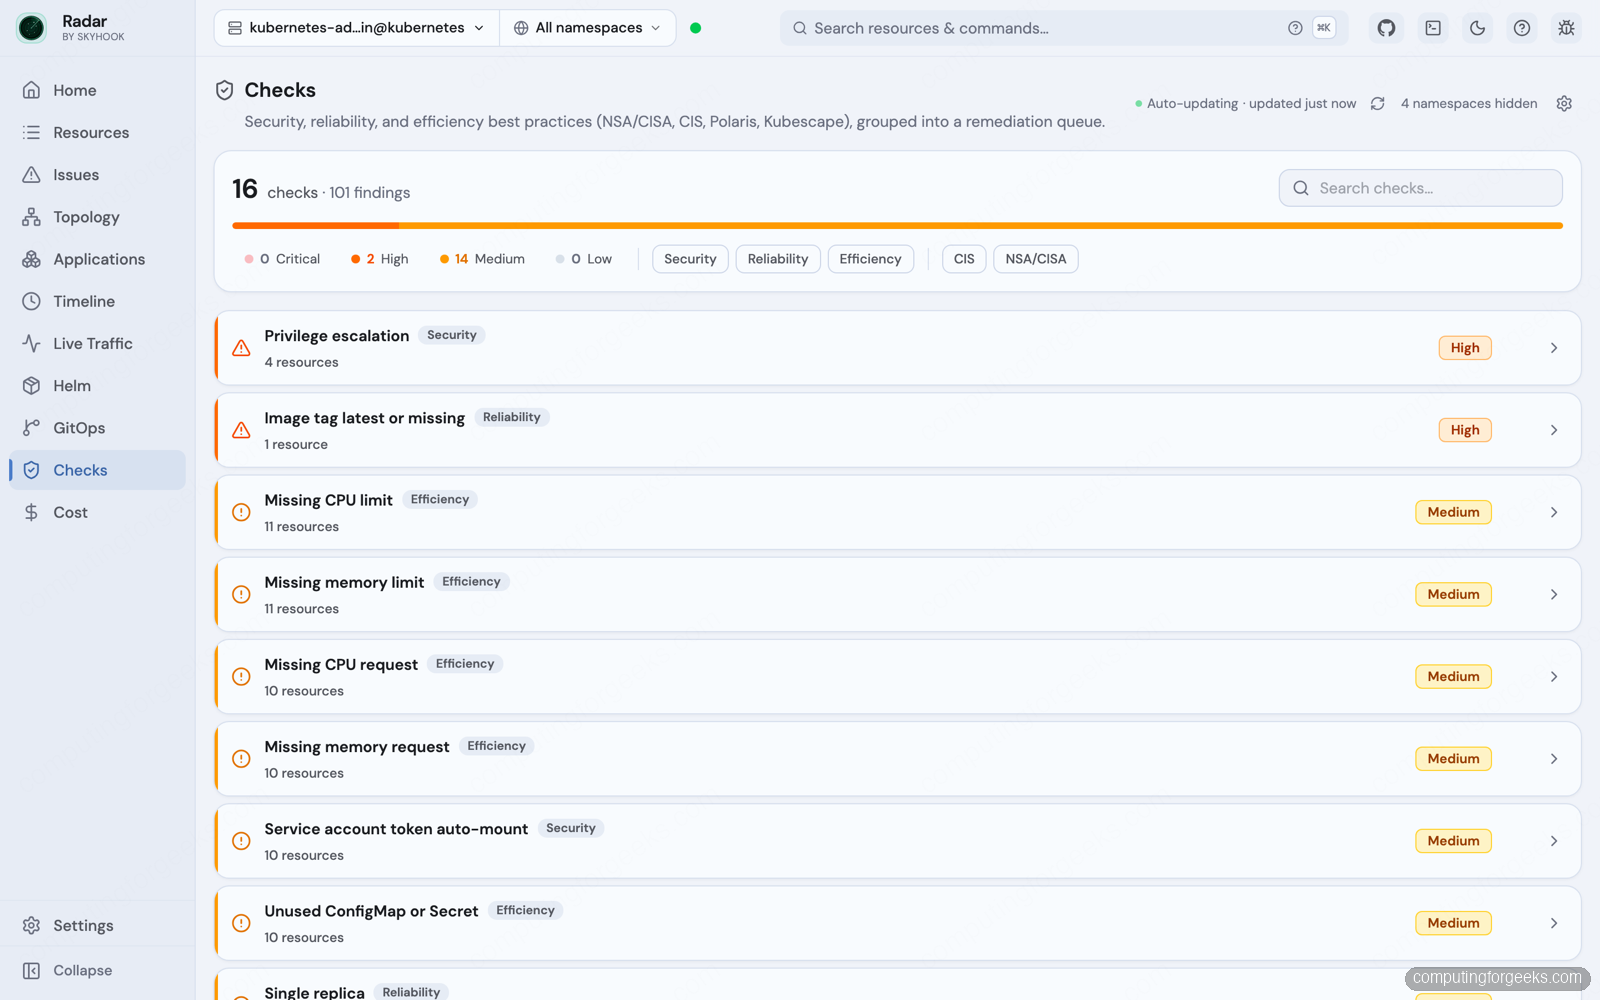1600x1000 pixels.
Task: Open the terminal icon in top bar
Action: (x=1433, y=28)
